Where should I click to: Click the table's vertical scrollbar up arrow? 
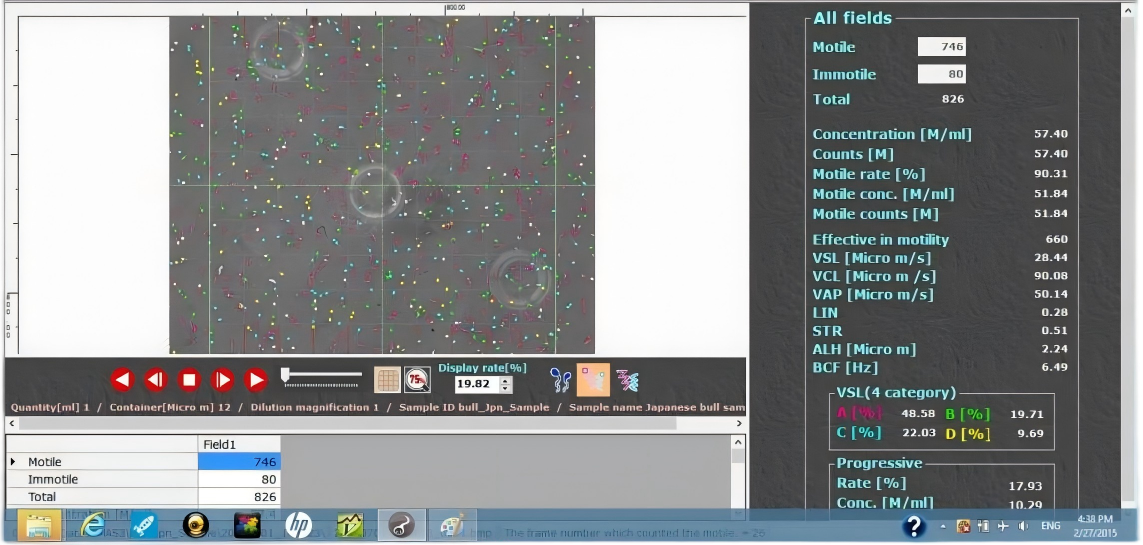[x=738, y=441]
